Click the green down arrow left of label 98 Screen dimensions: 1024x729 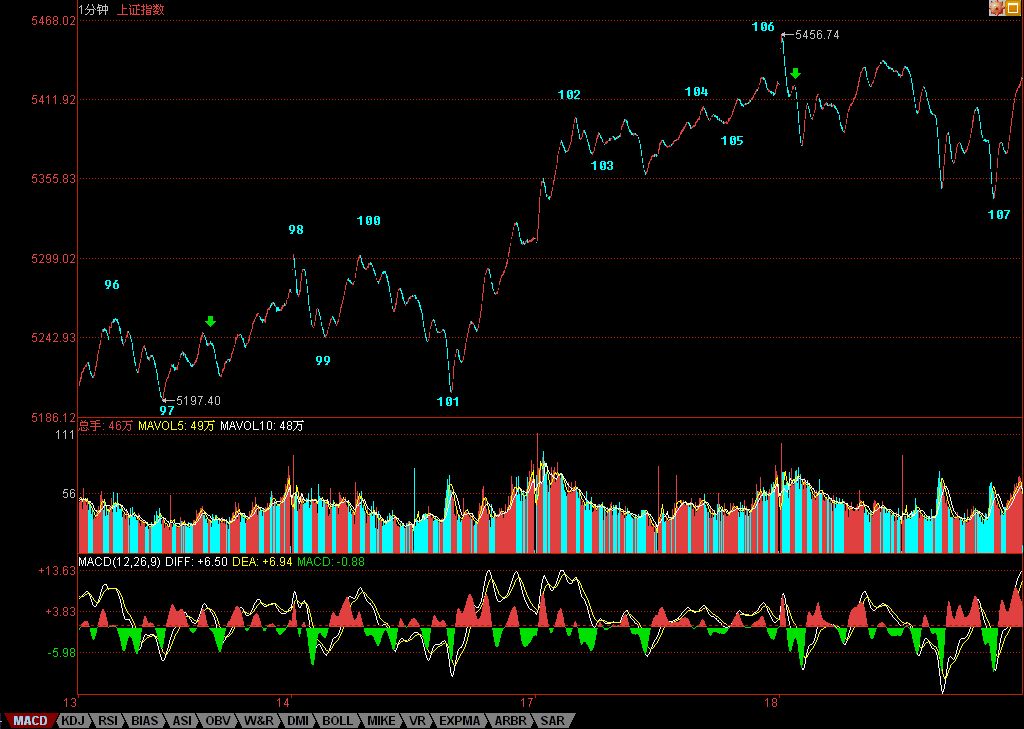click(210, 321)
